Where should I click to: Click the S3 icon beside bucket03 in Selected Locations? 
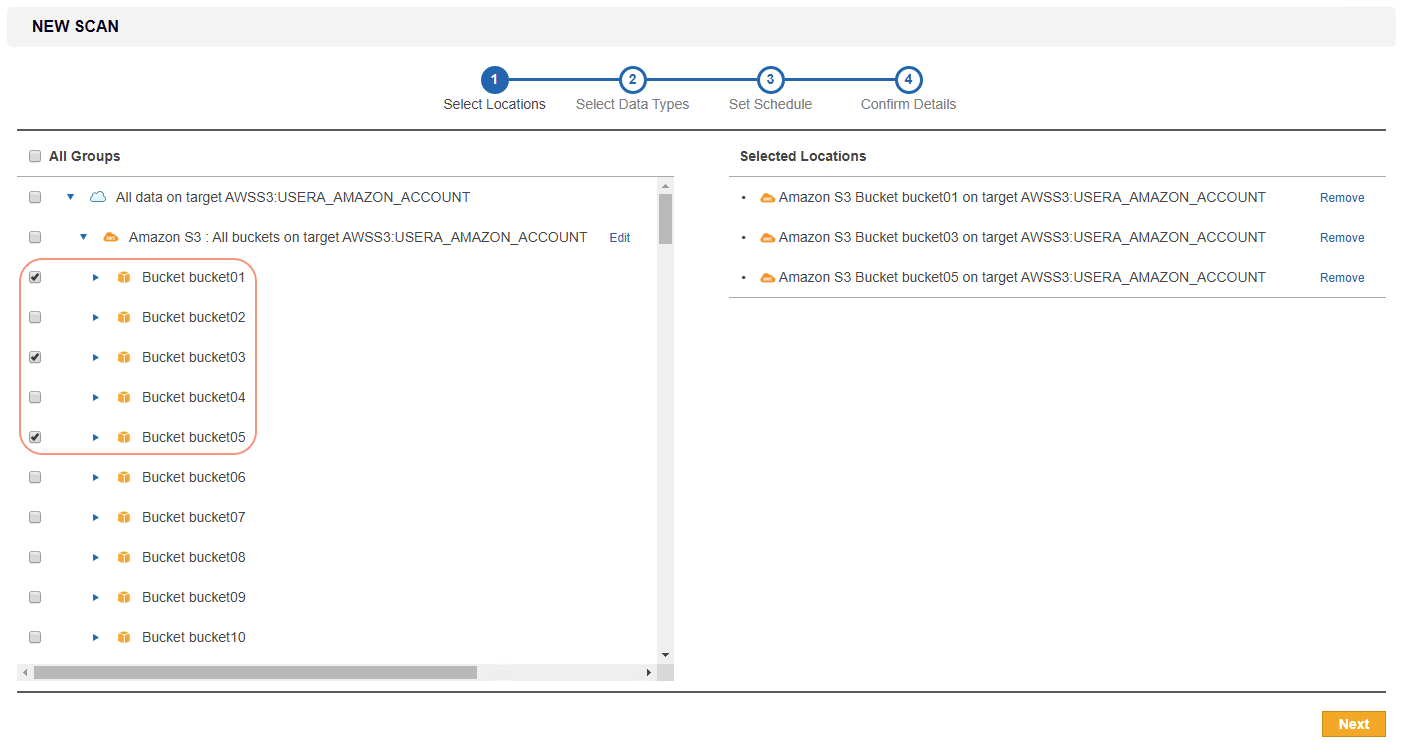[x=767, y=237]
